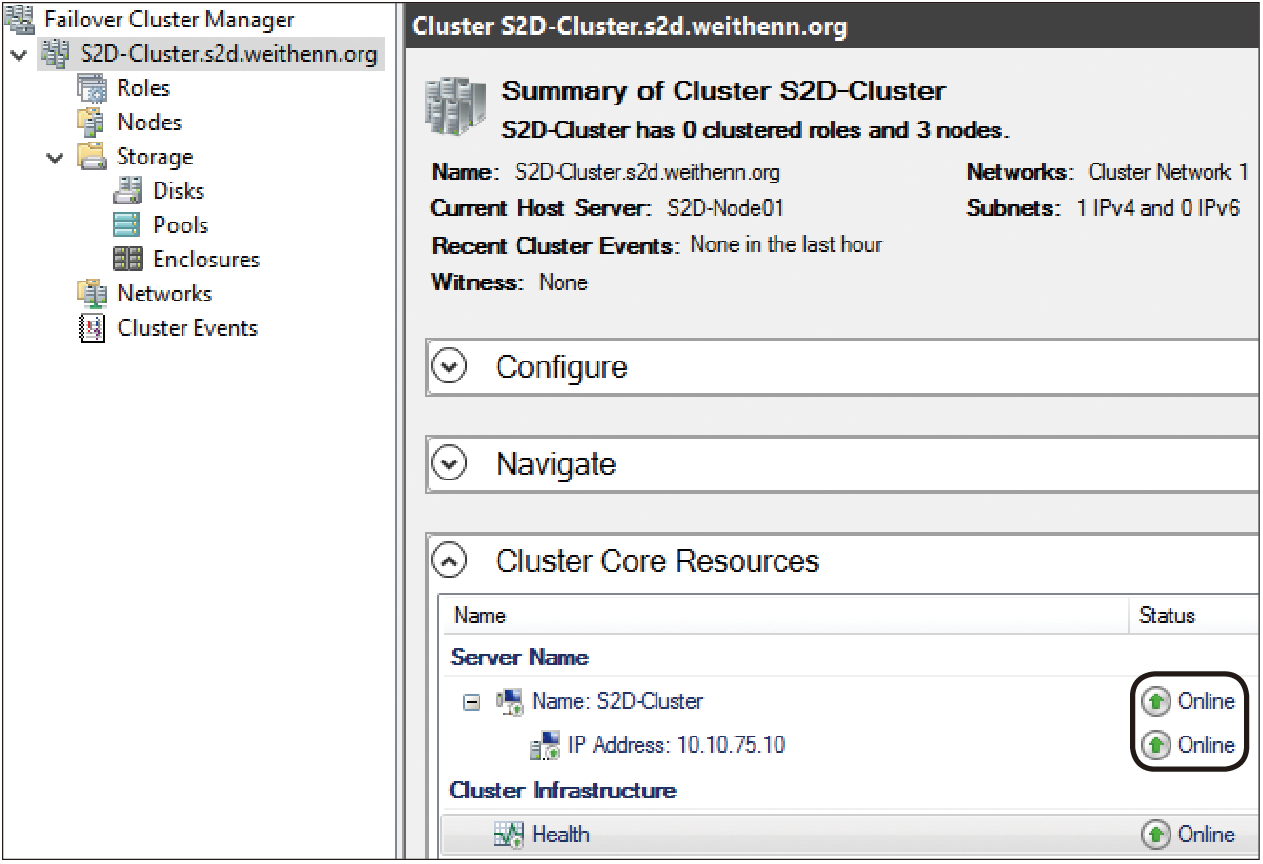
Task: Open the Nodes node
Action: coord(149,122)
